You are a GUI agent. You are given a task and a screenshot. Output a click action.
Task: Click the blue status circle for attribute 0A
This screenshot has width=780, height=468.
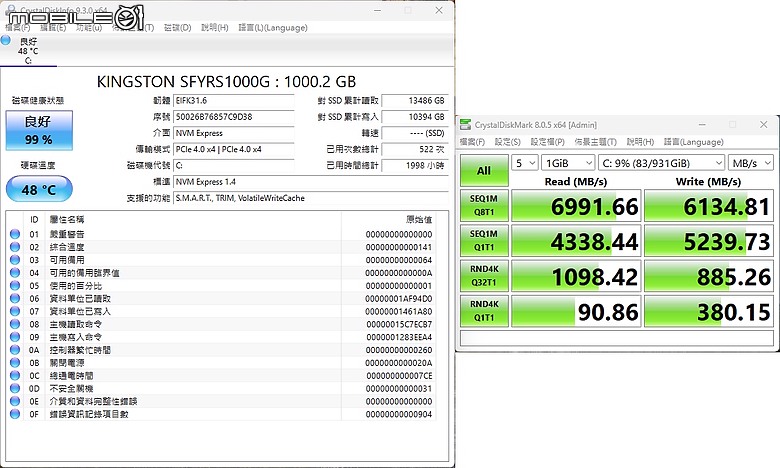[x=15, y=350]
